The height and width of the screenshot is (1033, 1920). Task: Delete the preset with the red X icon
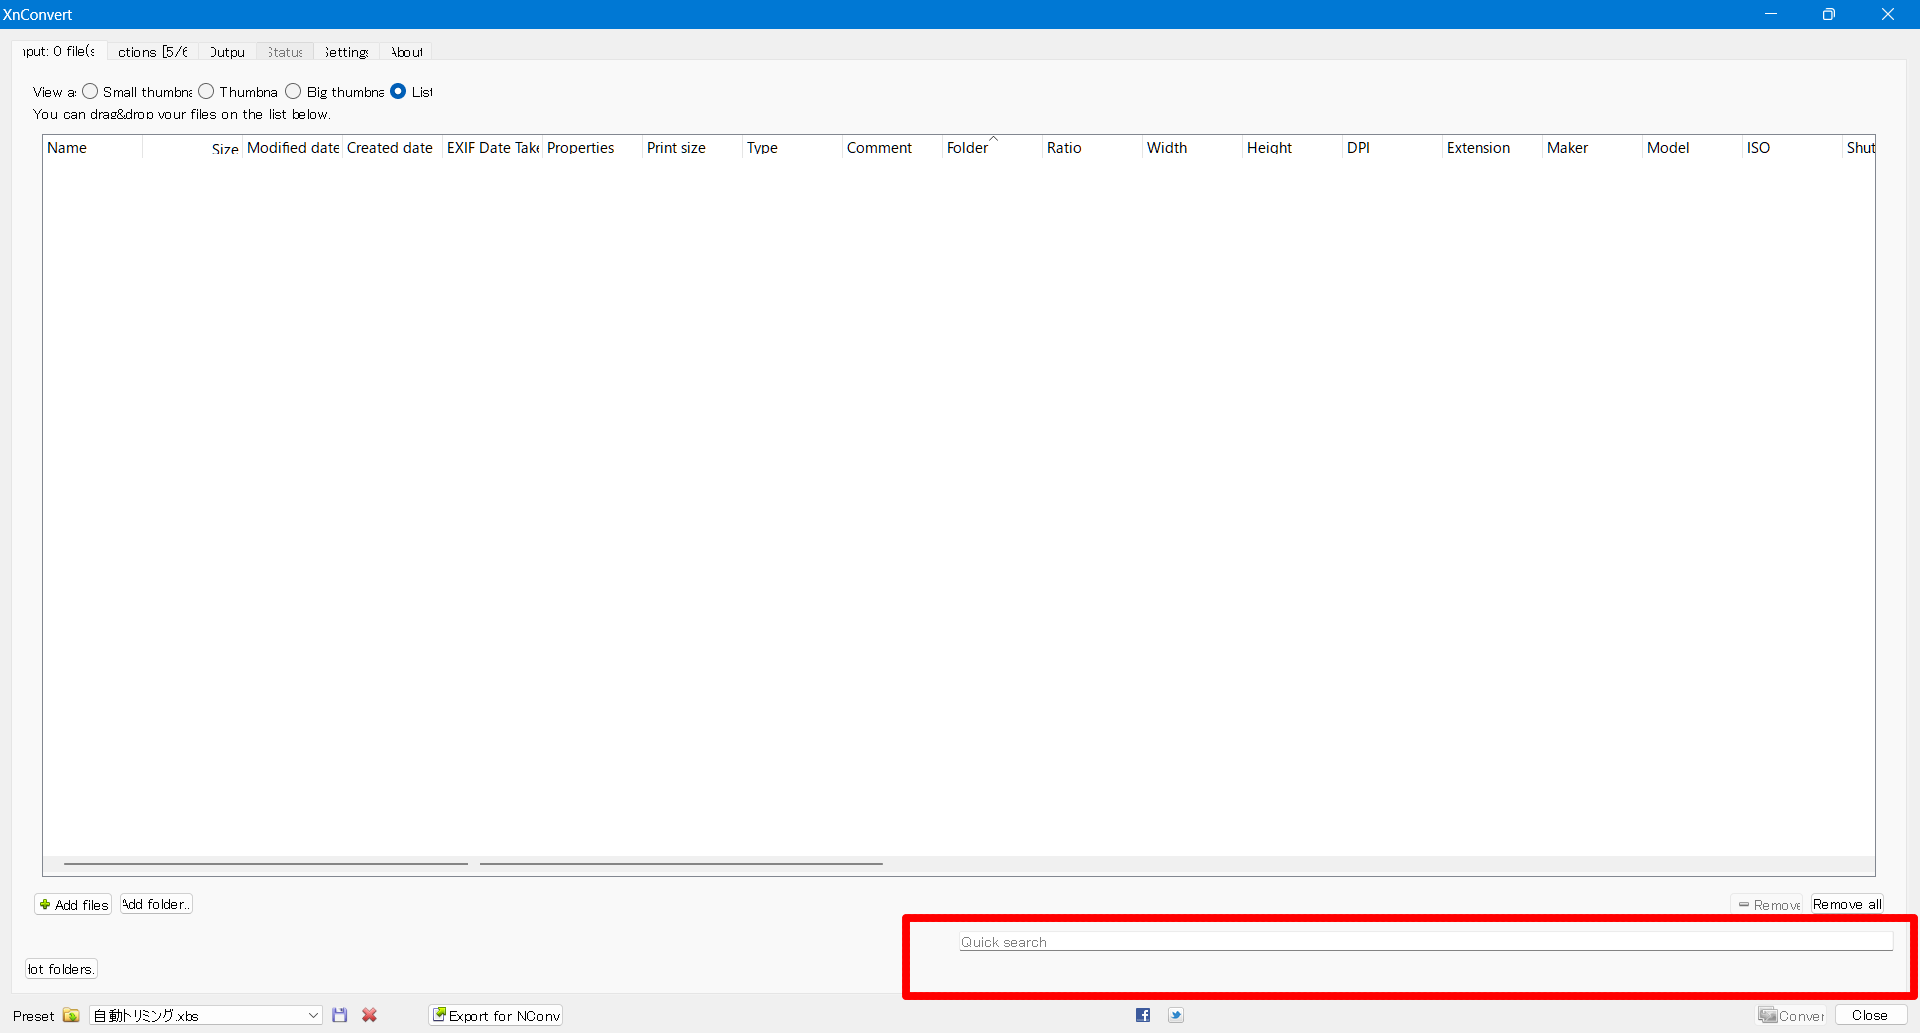(370, 1015)
